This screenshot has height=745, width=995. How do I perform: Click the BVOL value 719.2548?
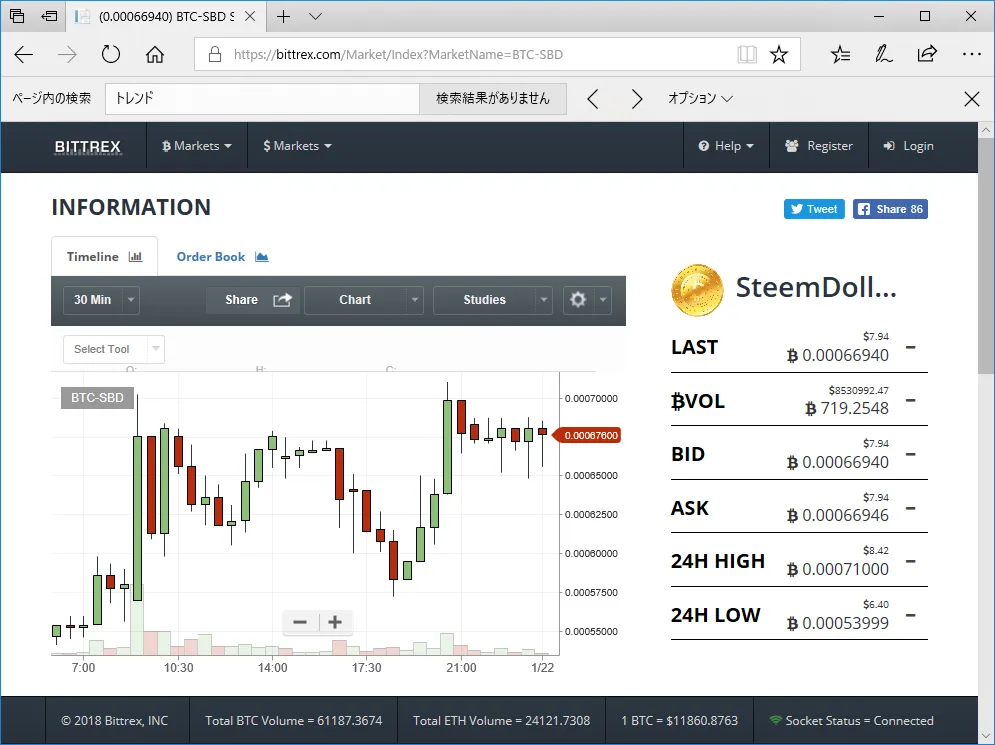coord(847,408)
